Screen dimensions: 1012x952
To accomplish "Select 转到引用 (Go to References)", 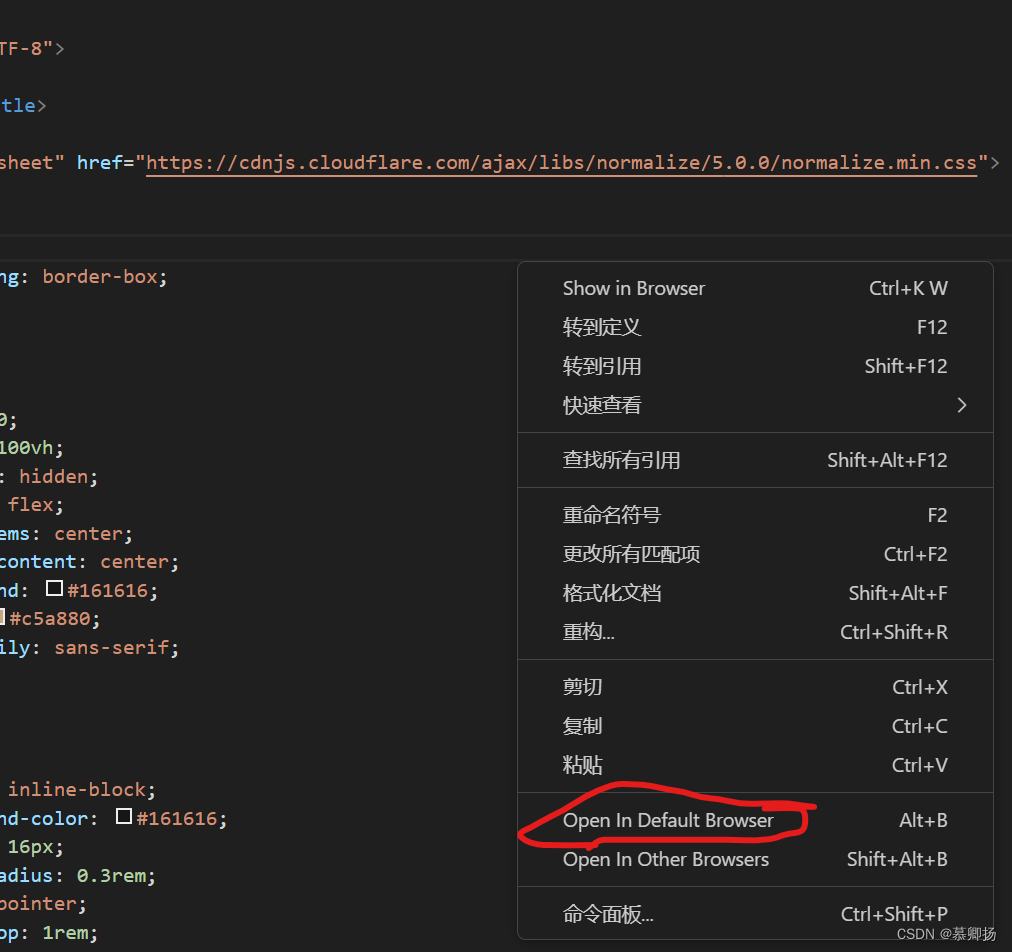I will (755, 366).
